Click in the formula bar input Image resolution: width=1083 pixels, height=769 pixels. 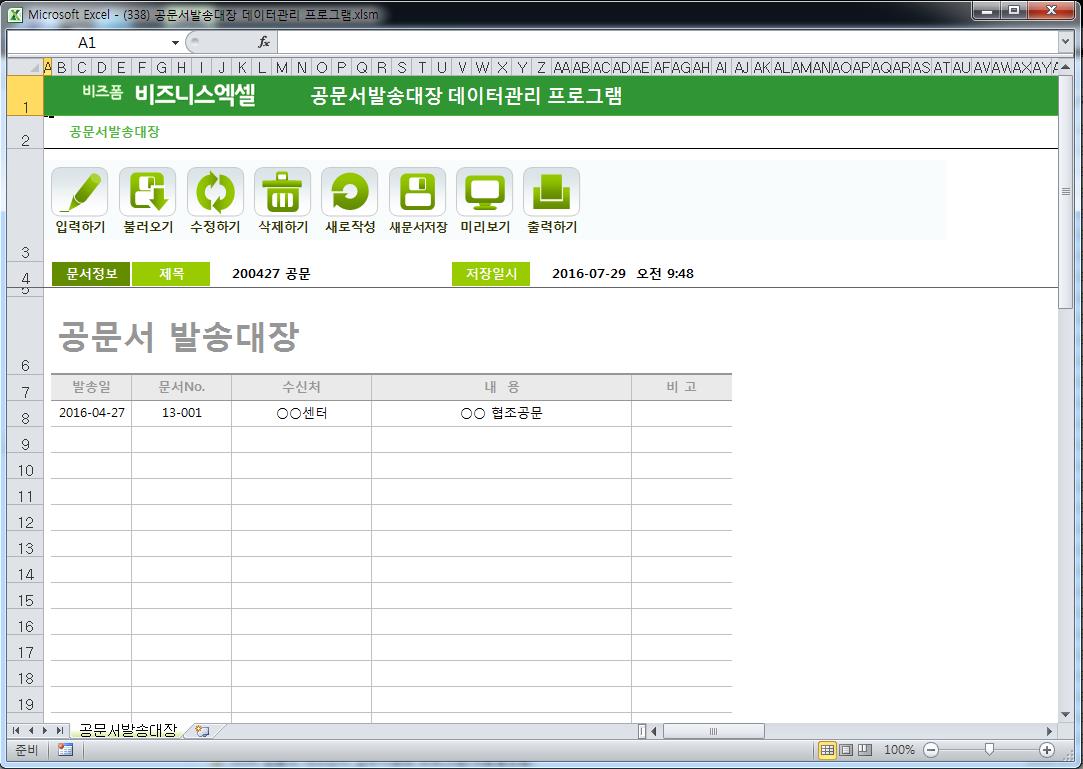pyautogui.click(x=667, y=42)
